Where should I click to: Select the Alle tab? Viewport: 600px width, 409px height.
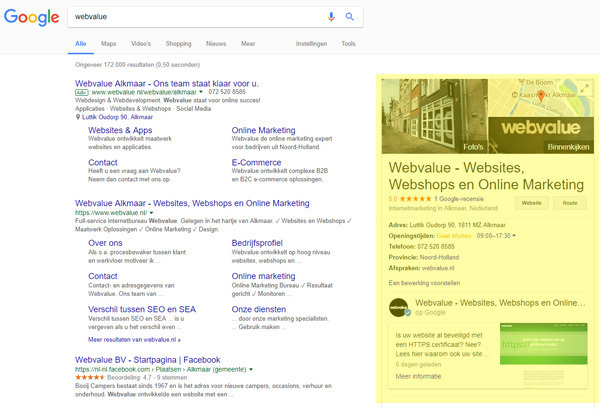pyautogui.click(x=80, y=44)
